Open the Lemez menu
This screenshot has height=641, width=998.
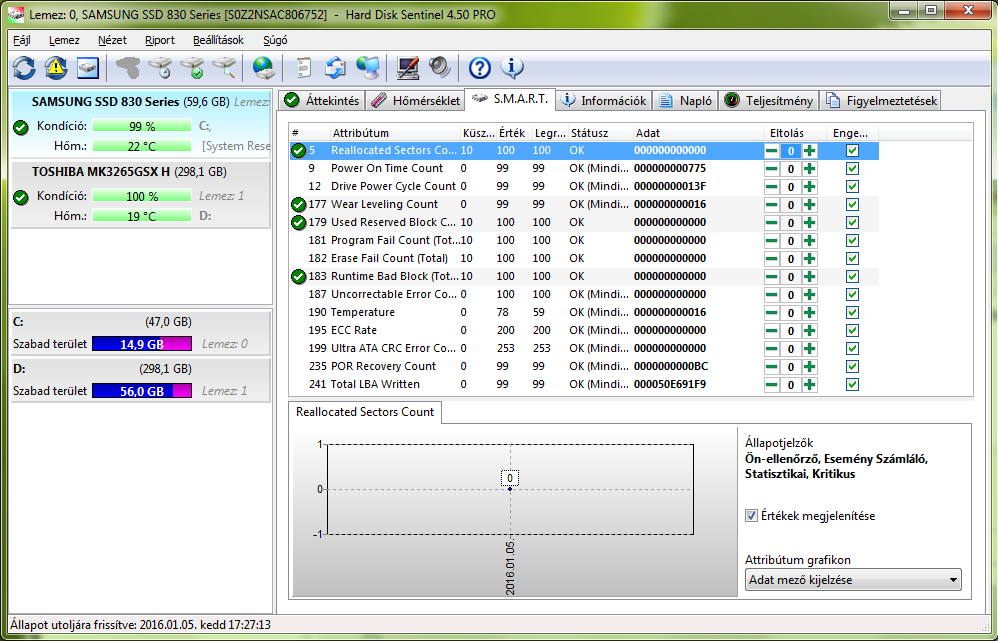tap(64, 40)
